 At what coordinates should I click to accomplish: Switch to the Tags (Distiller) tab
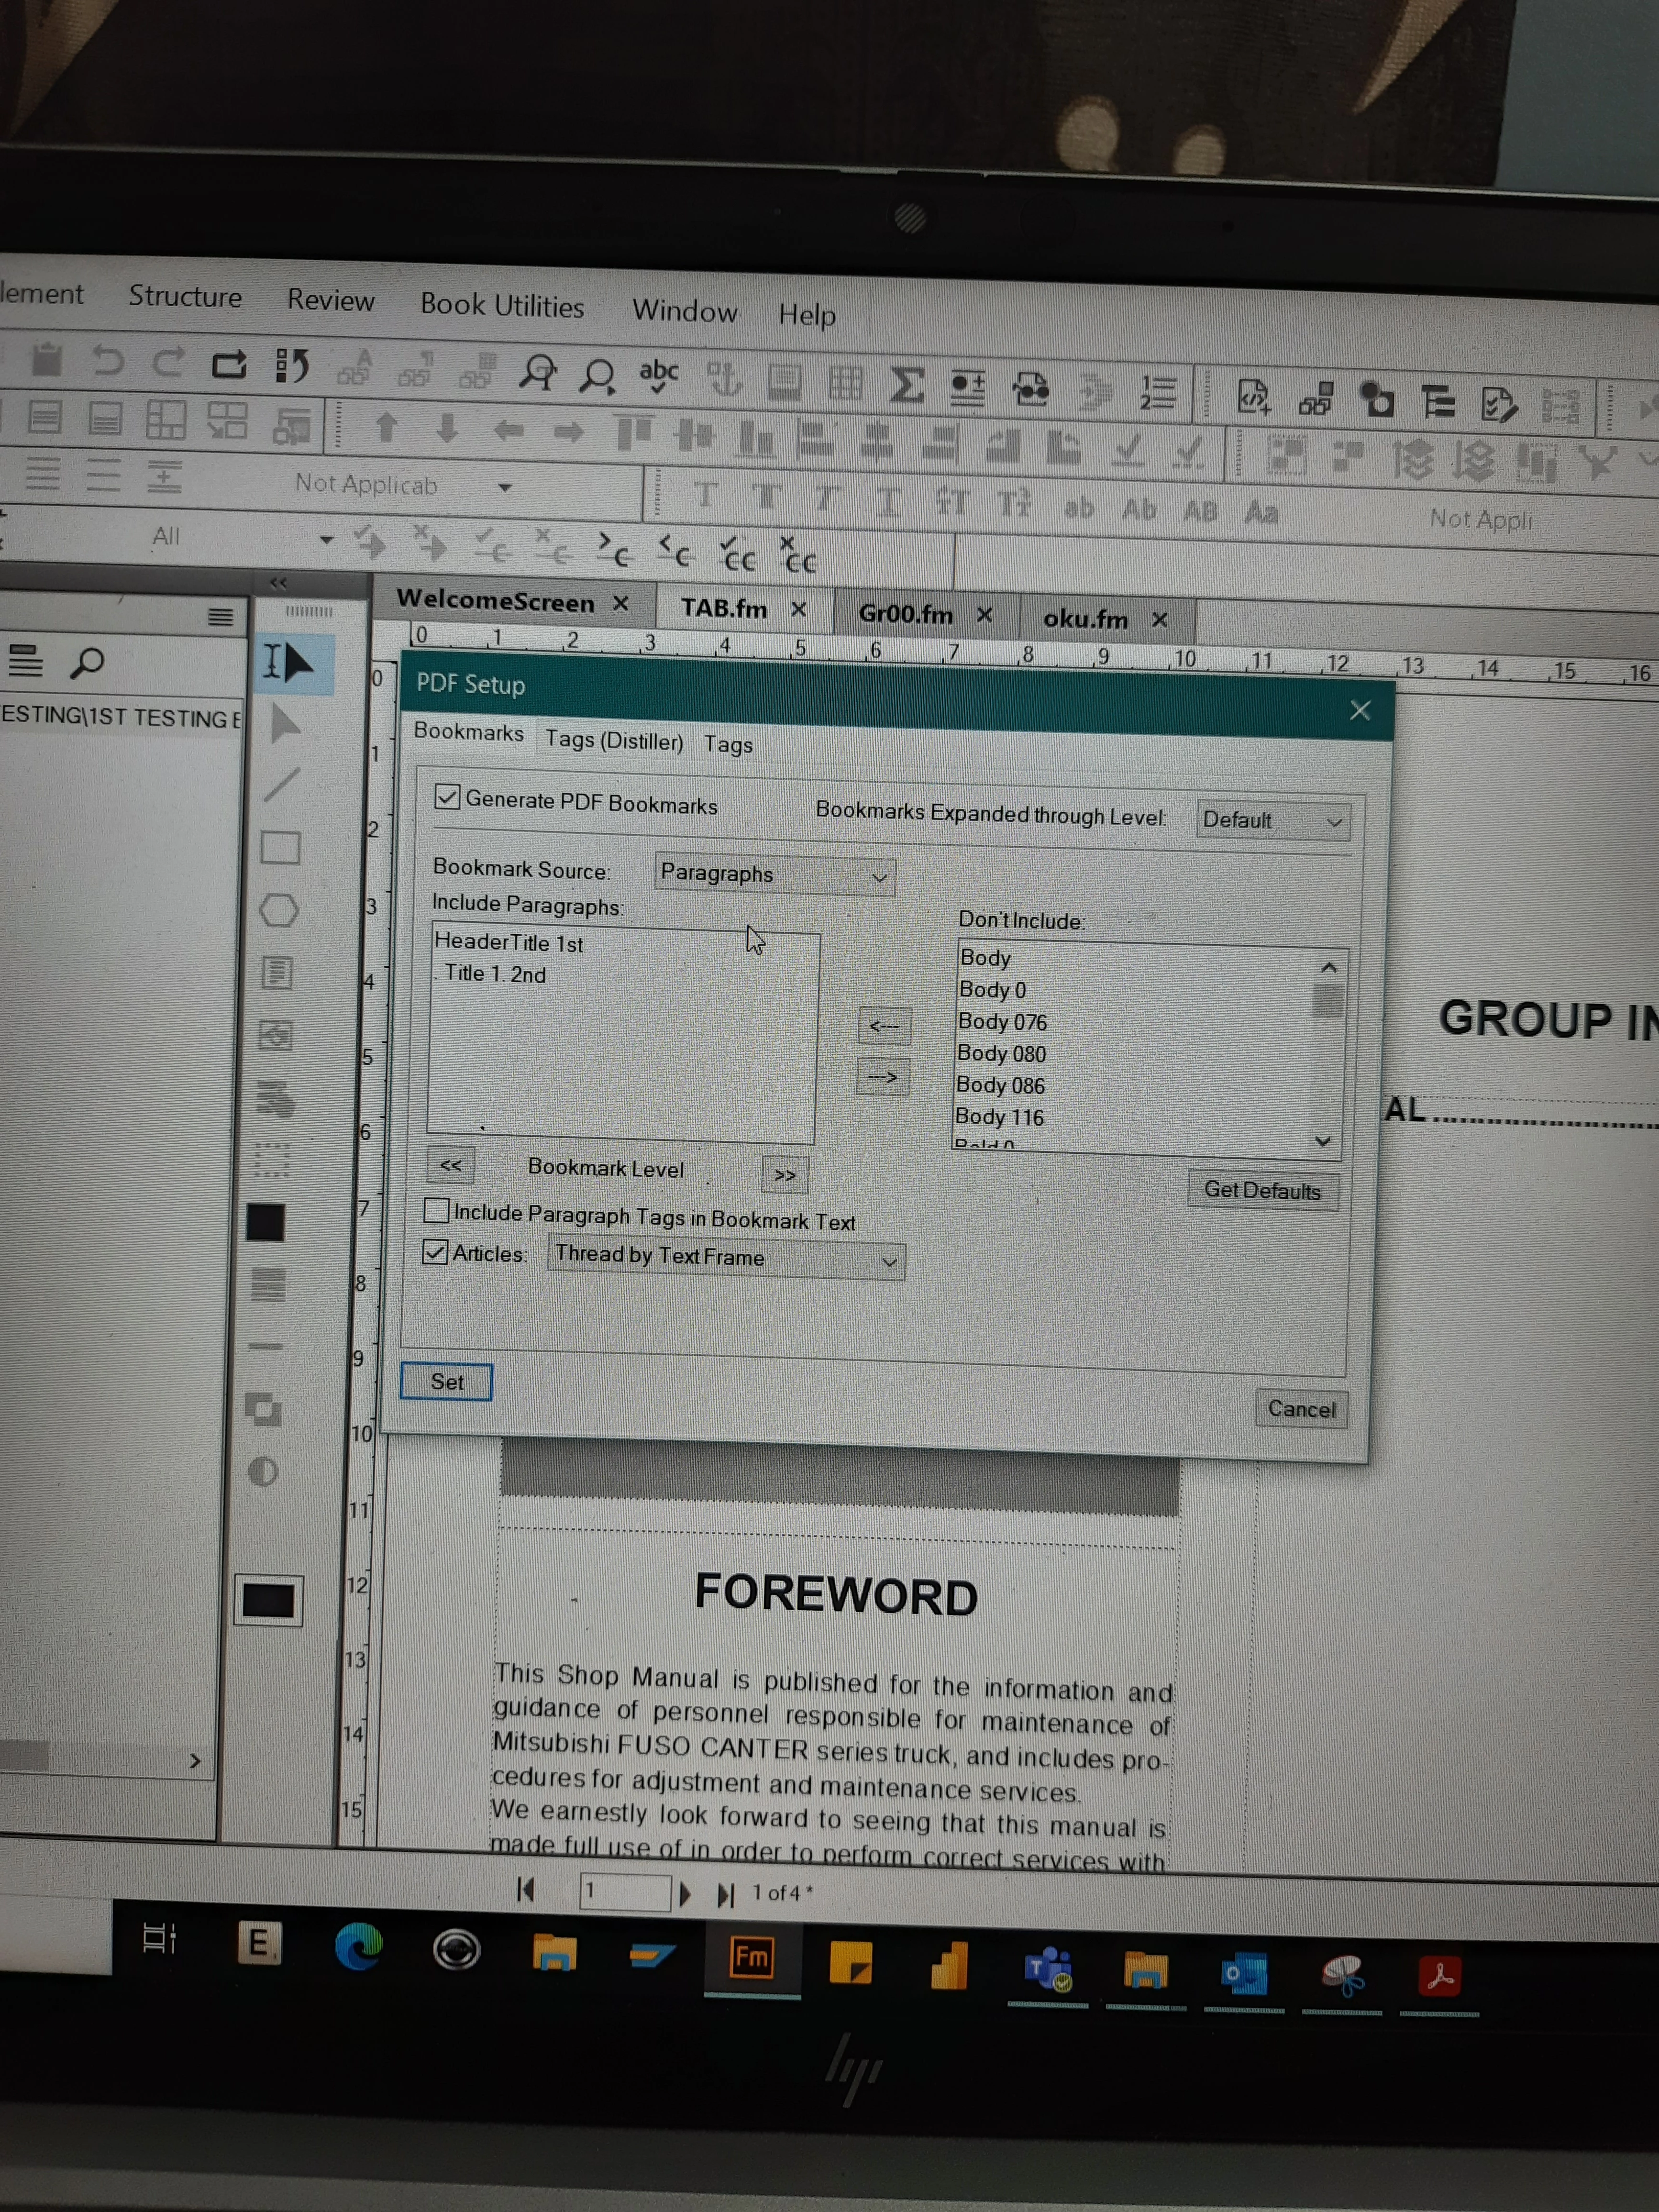click(x=614, y=740)
